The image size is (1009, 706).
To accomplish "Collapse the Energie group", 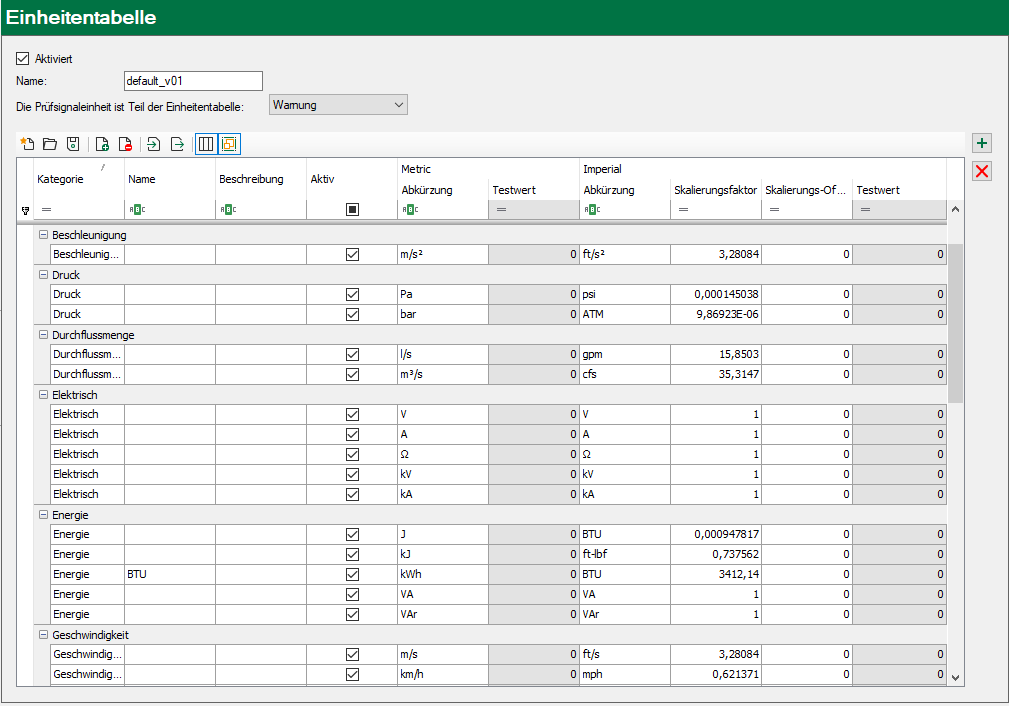I will click(x=43, y=515).
